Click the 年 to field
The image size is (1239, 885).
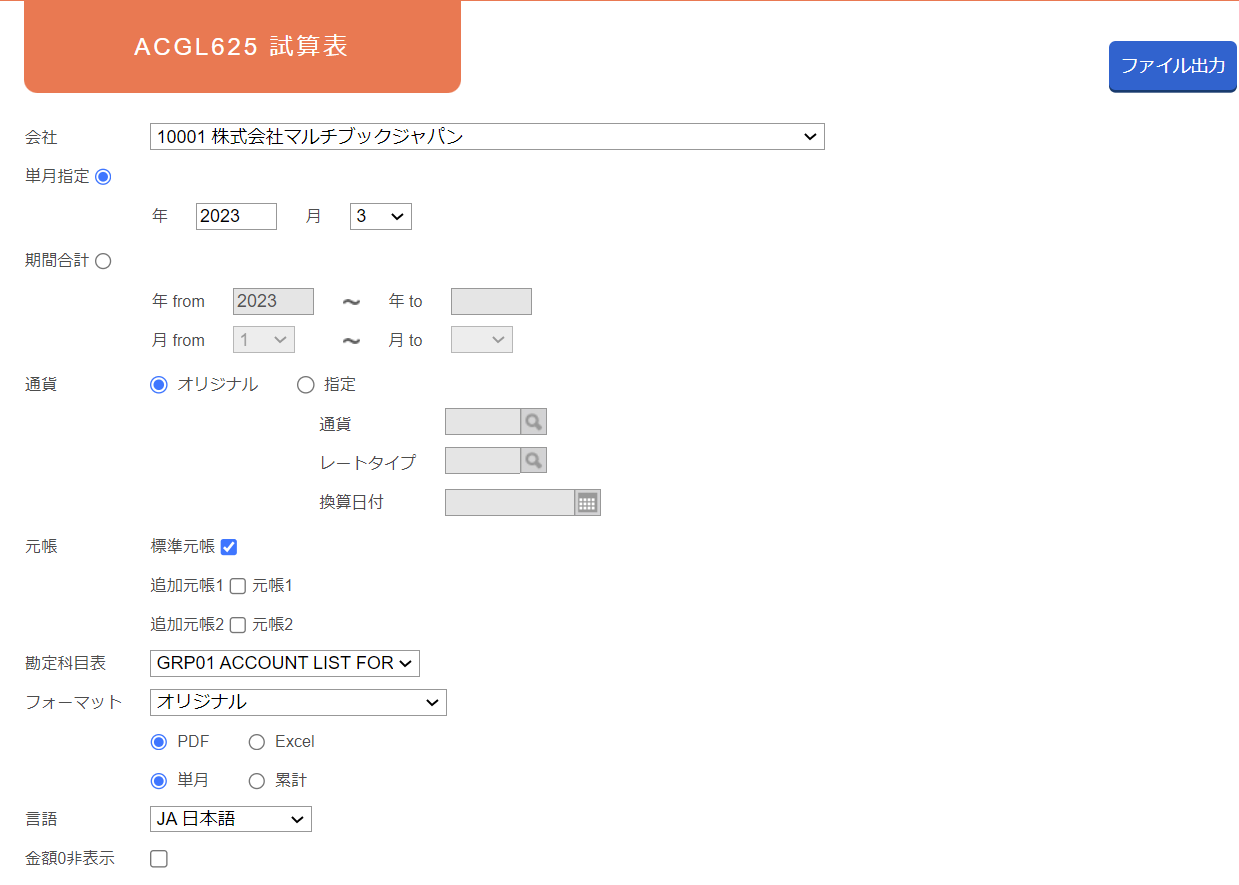tap(491, 301)
